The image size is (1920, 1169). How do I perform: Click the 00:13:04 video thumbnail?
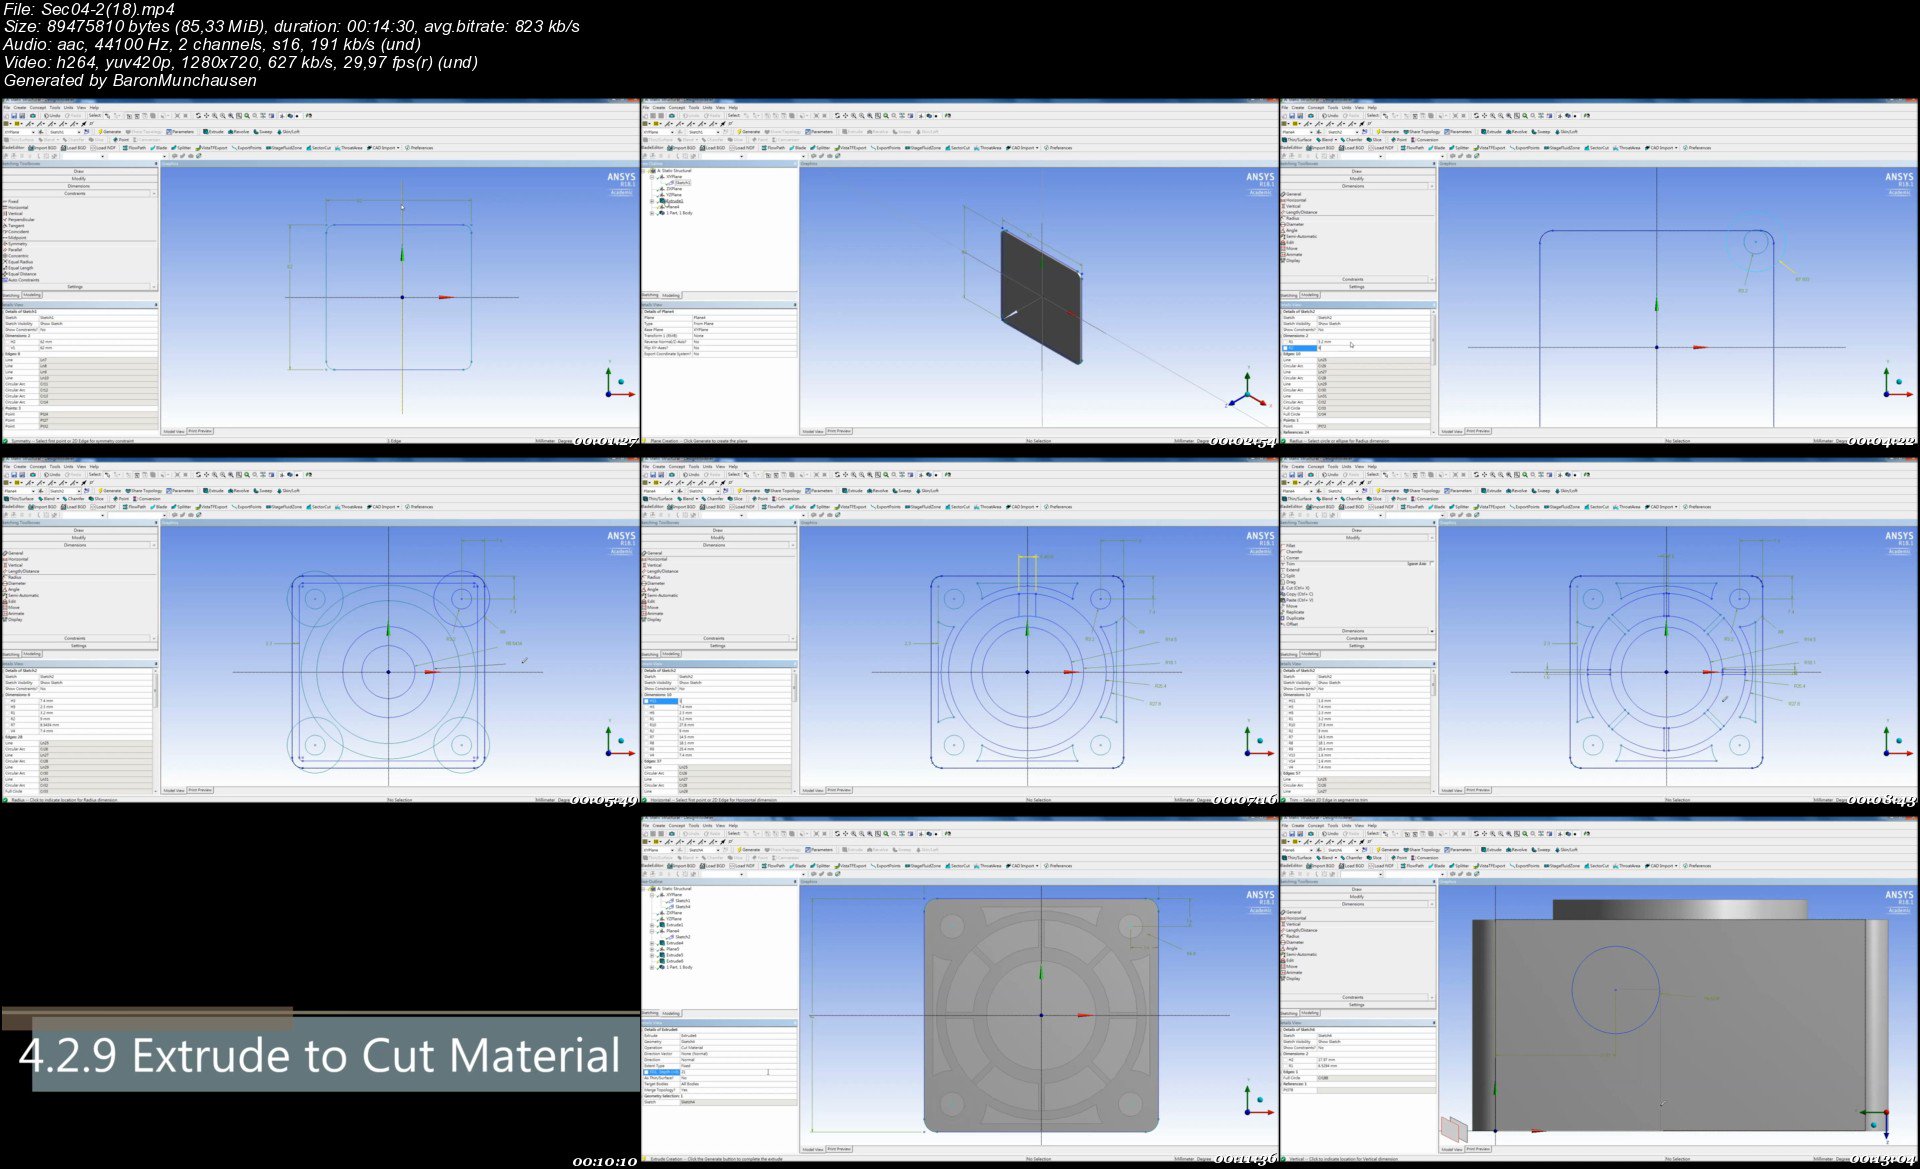[x=1599, y=990]
